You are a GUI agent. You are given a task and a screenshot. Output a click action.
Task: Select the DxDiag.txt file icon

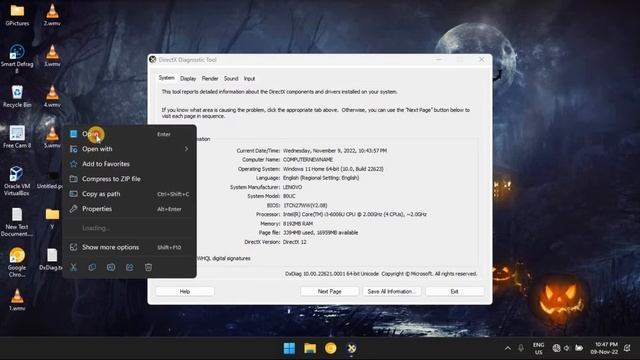tap(51, 259)
